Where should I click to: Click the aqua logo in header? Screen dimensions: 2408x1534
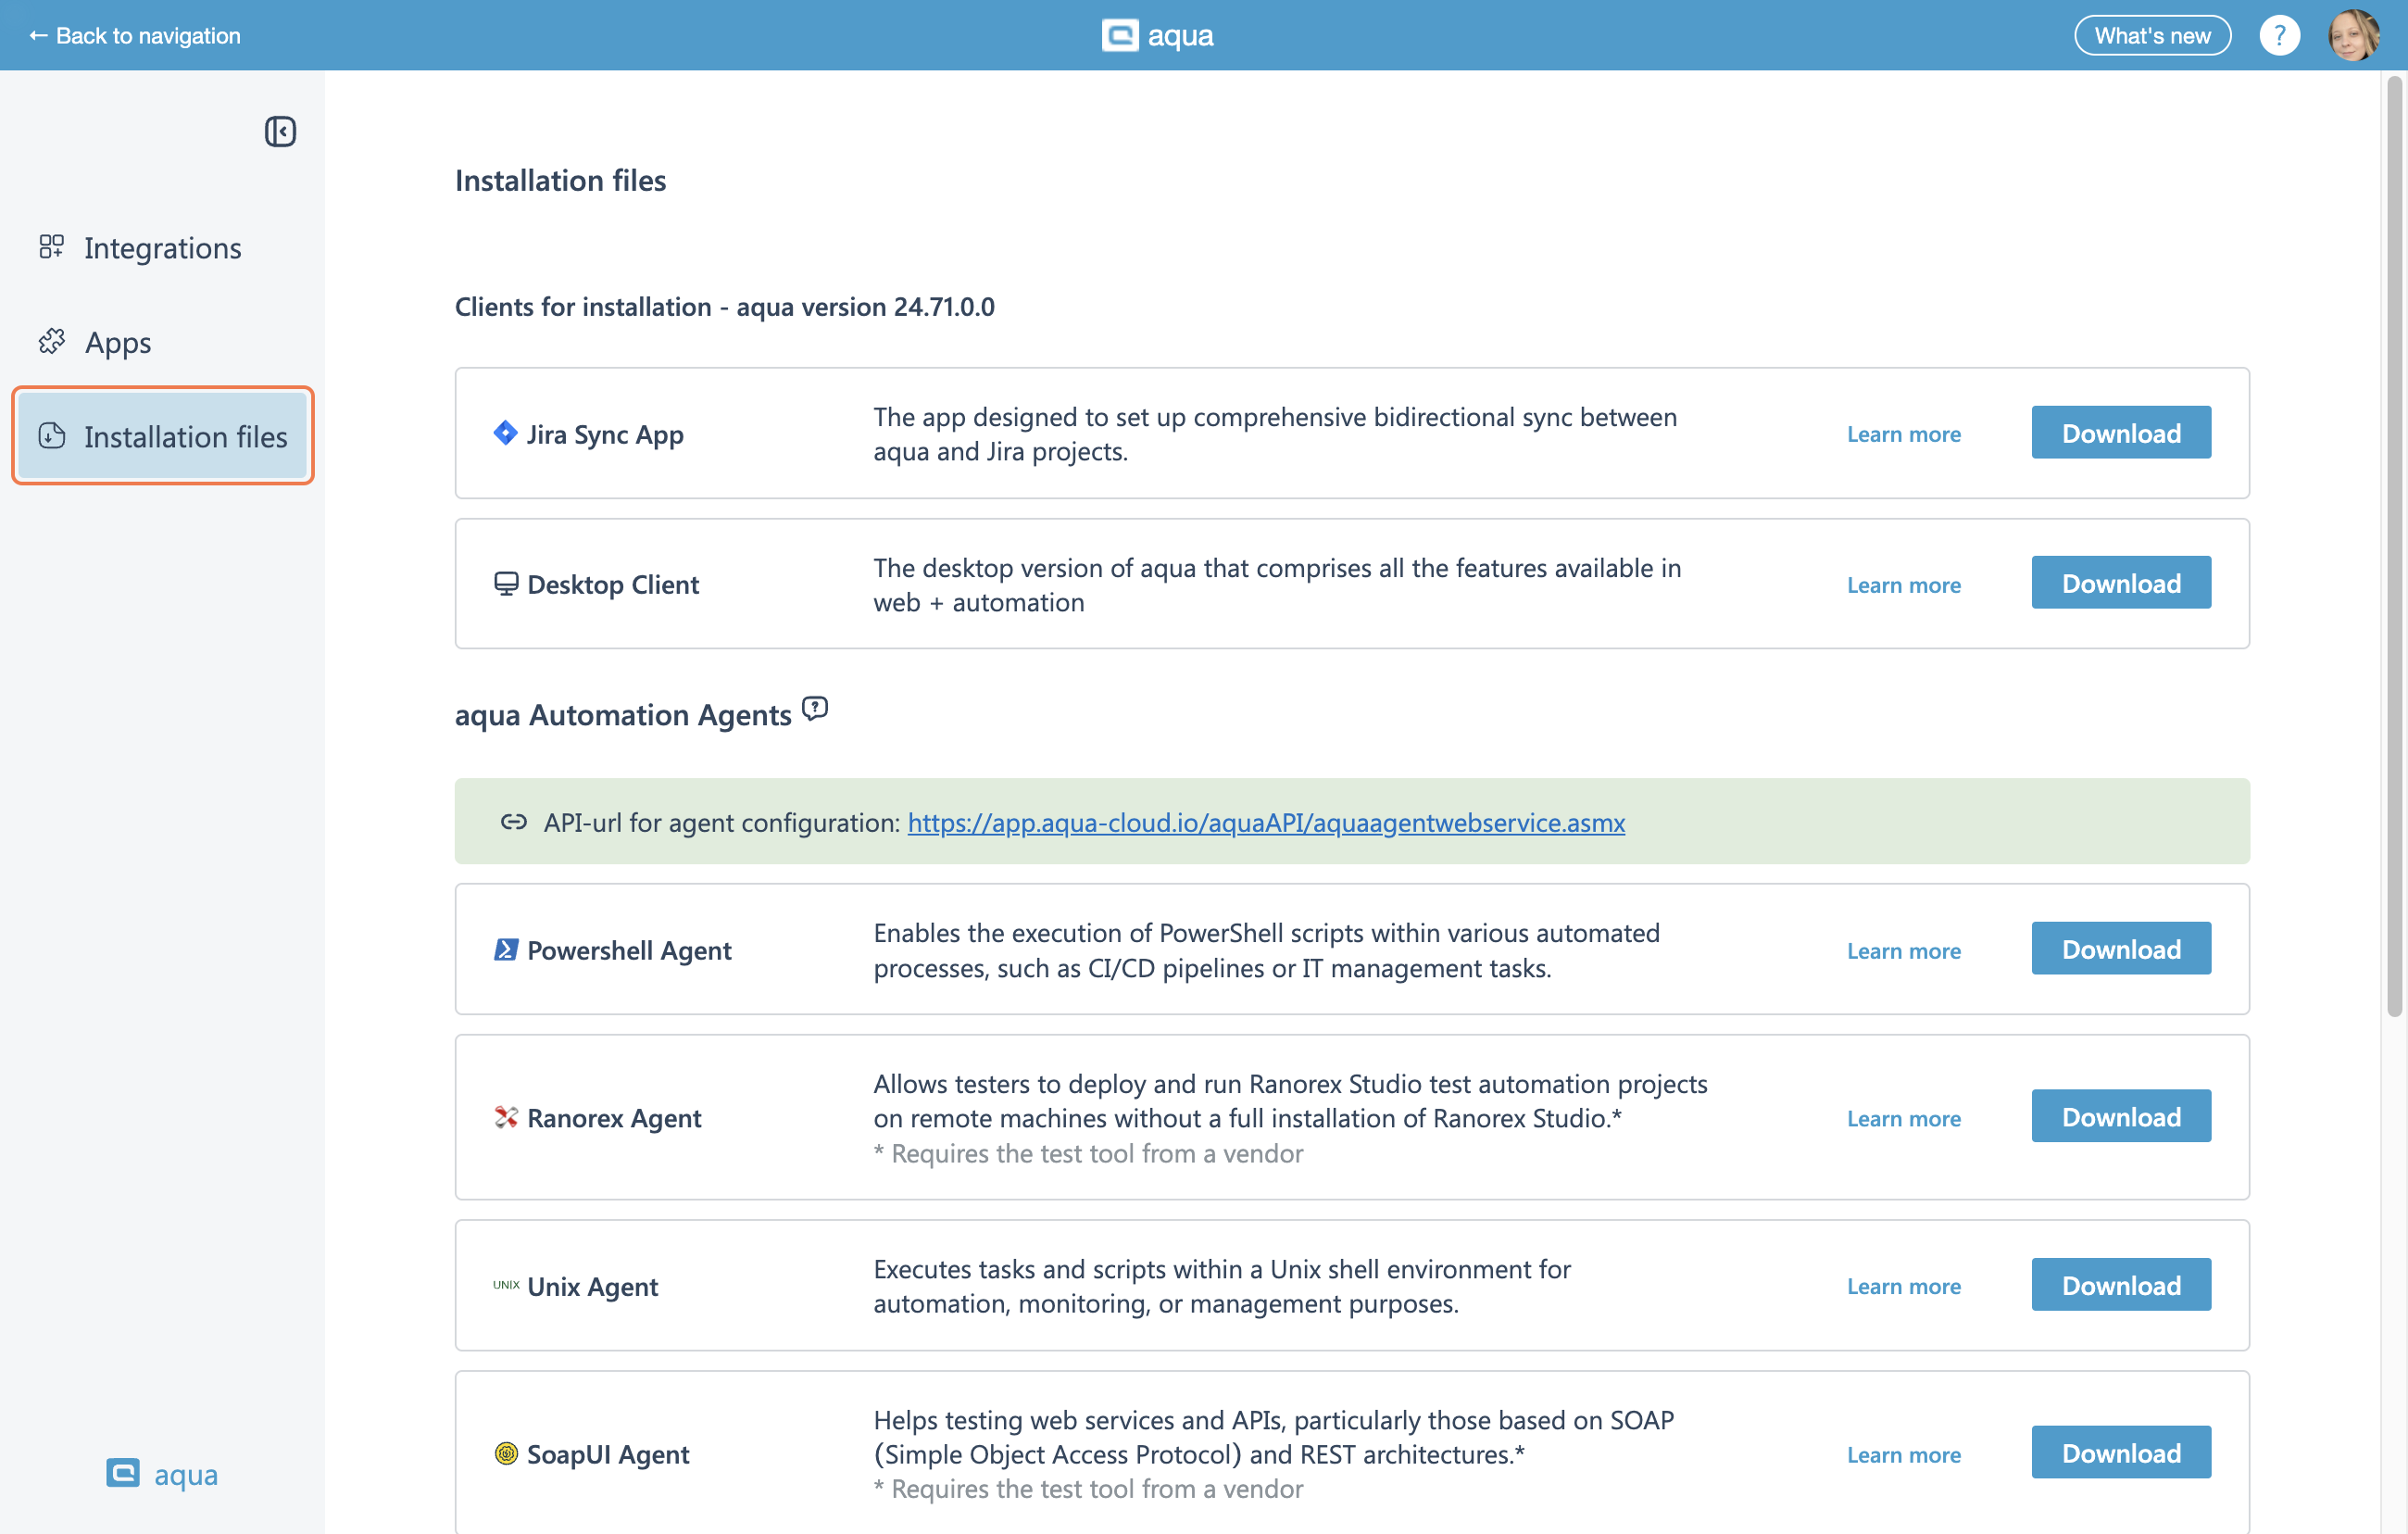(1157, 36)
